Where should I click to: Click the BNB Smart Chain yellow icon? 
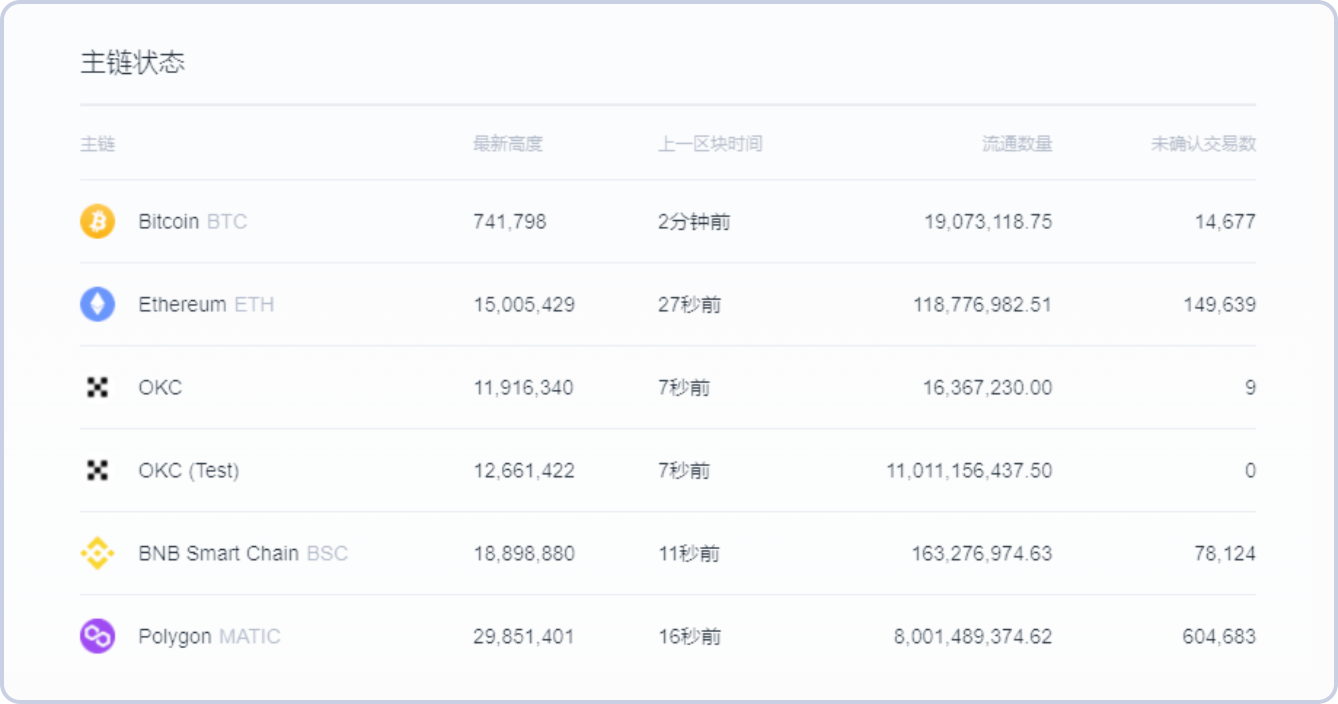tap(97, 553)
